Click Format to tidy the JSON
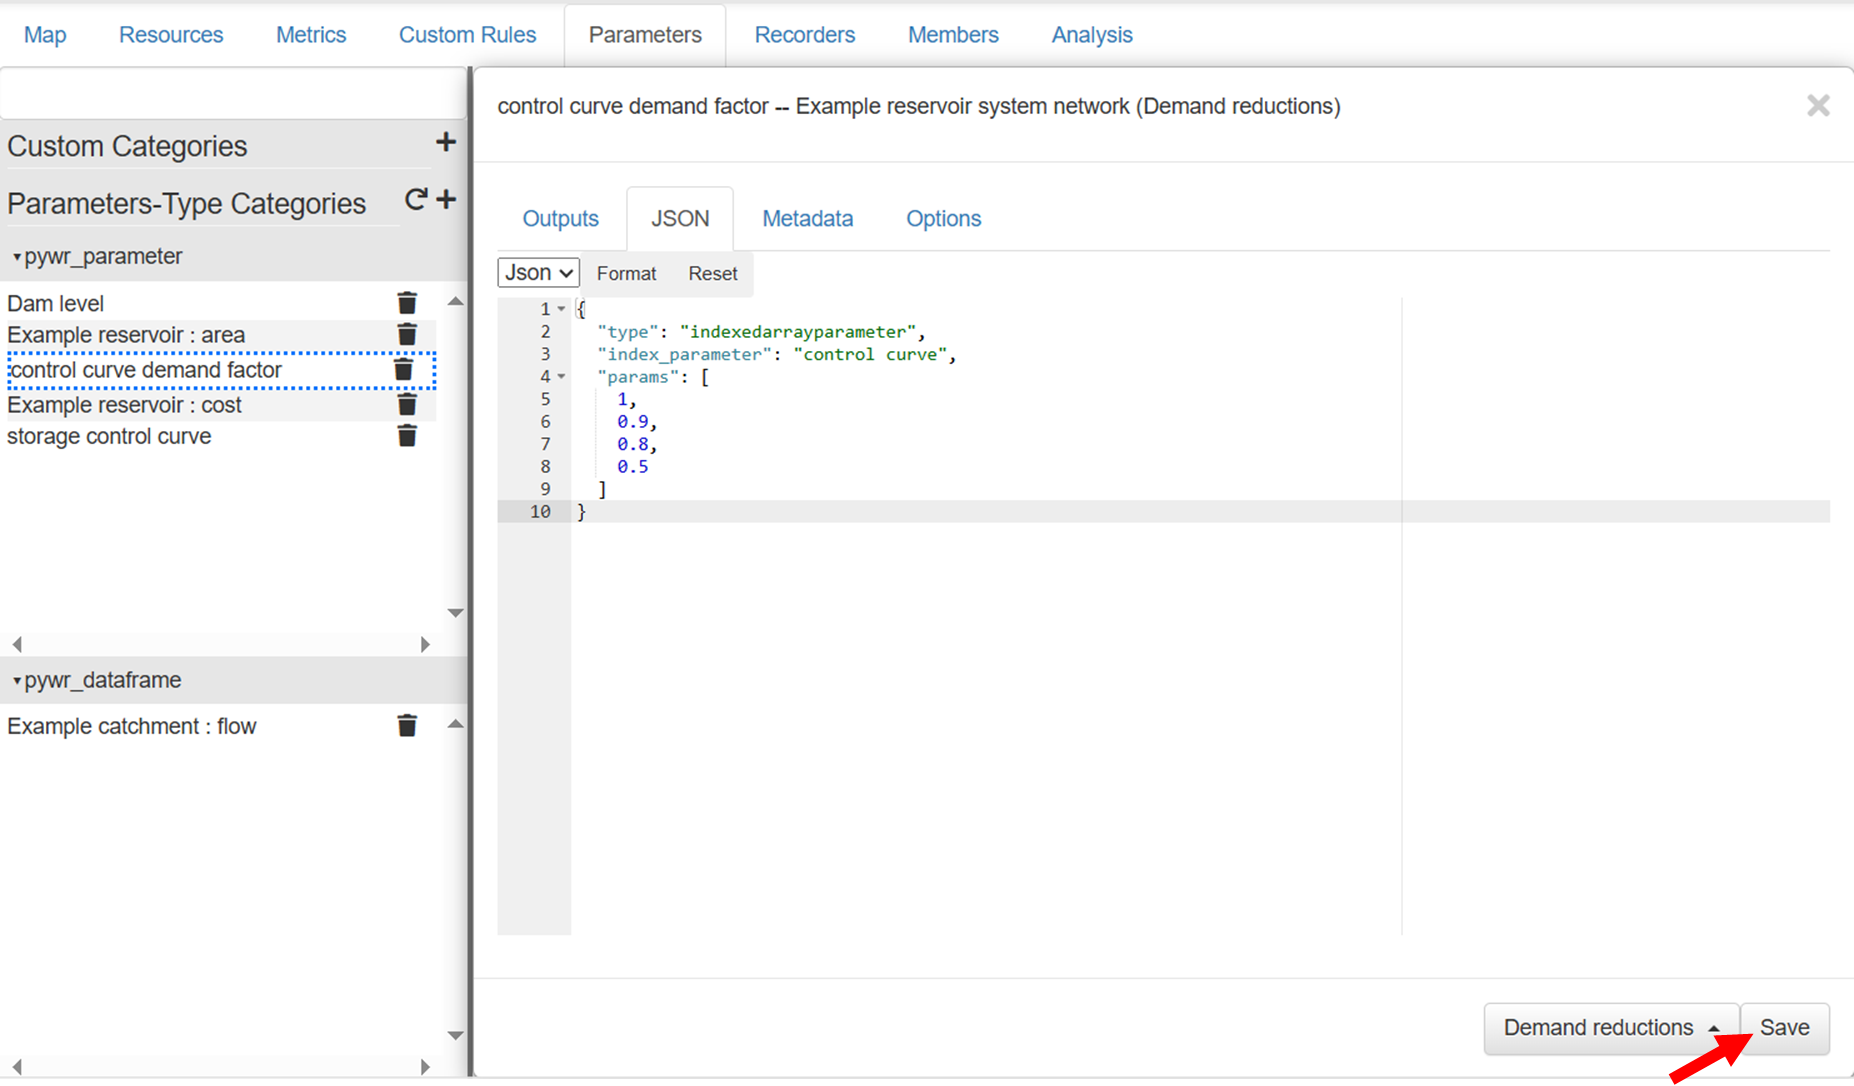 pyautogui.click(x=626, y=274)
